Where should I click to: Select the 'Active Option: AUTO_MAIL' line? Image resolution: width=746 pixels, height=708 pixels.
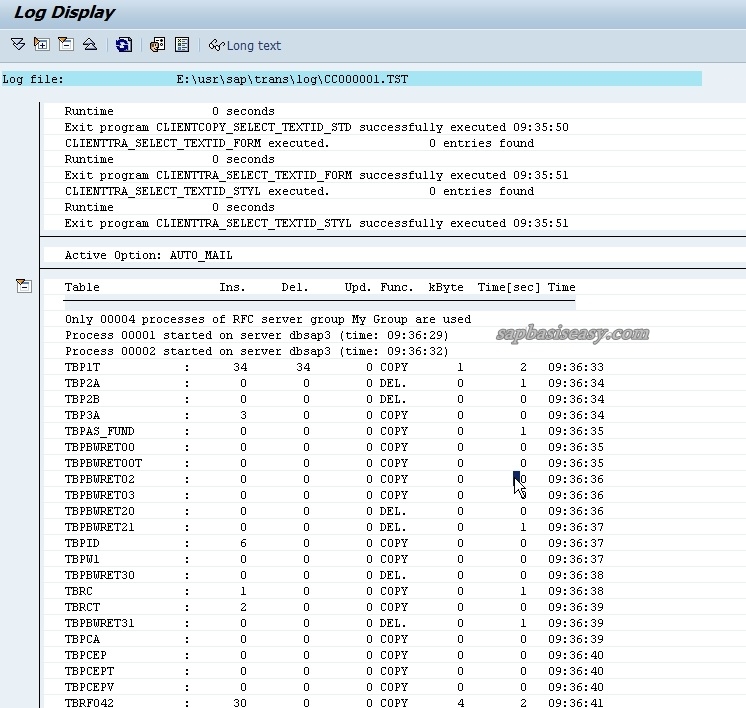148,255
